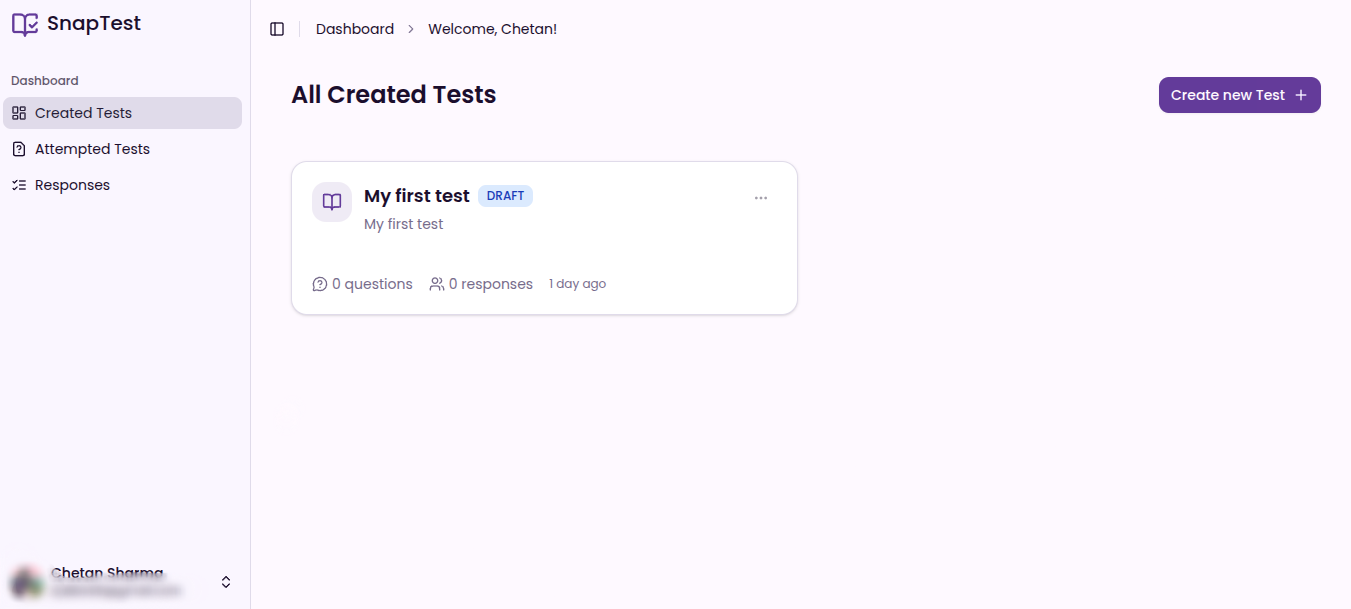Open the My first test title

click(x=417, y=196)
